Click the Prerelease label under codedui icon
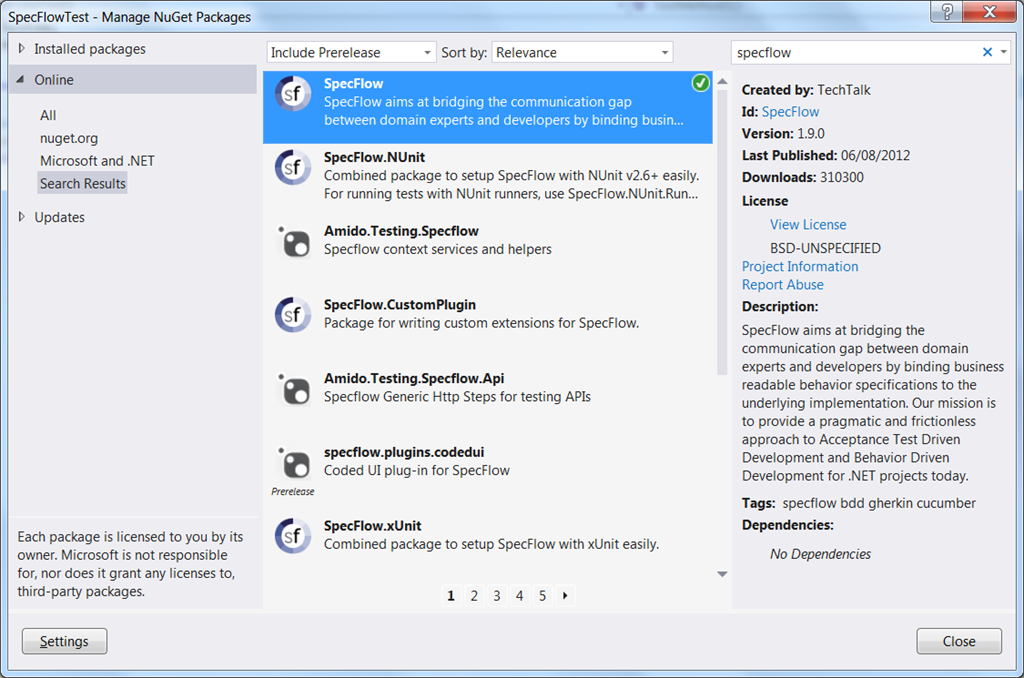This screenshot has height=678, width=1024. point(293,491)
